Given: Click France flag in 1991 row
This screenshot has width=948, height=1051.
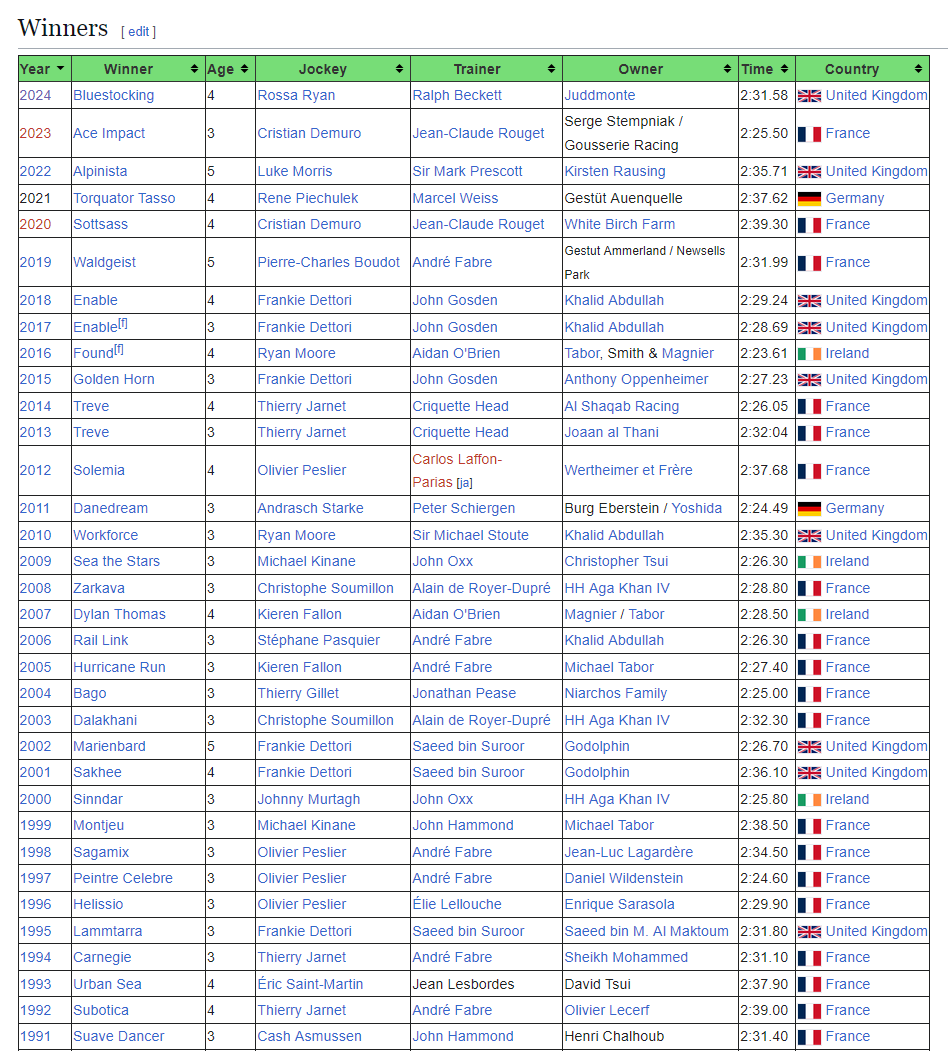Looking at the screenshot, I should (x=809, y=1038).
